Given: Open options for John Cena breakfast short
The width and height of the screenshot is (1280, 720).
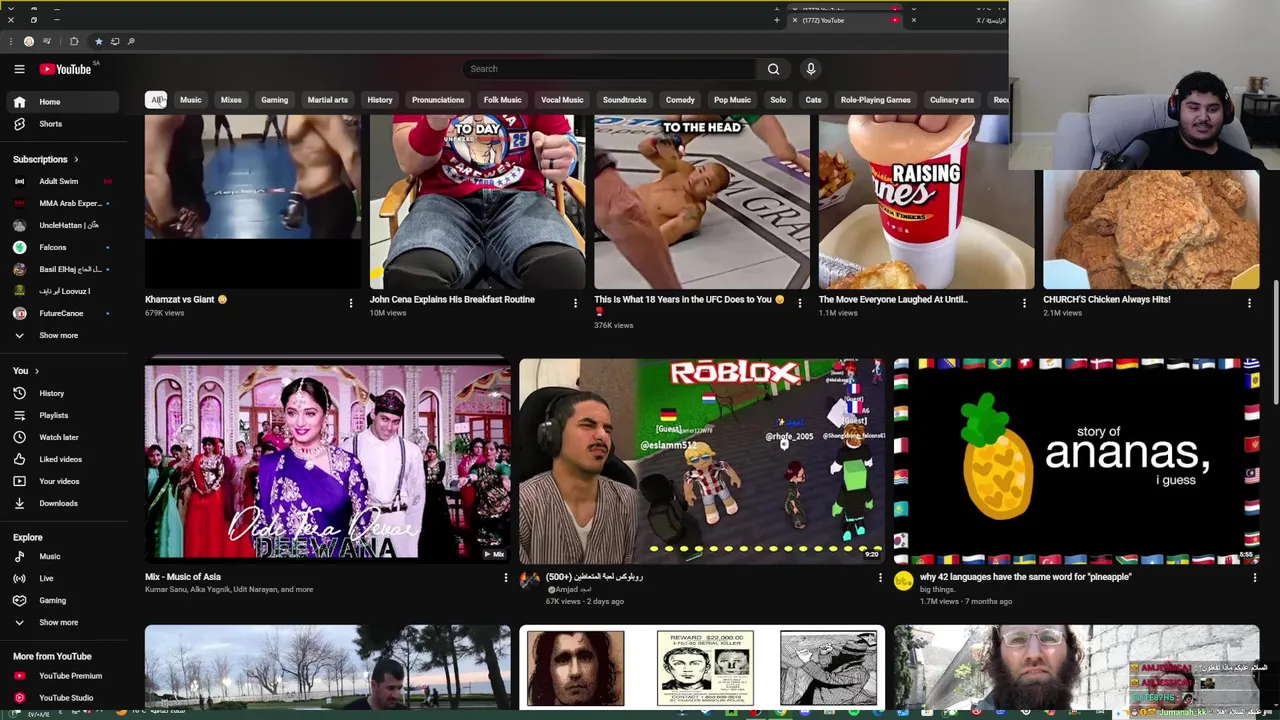Looking at the screenshot, I should point(575,303).
